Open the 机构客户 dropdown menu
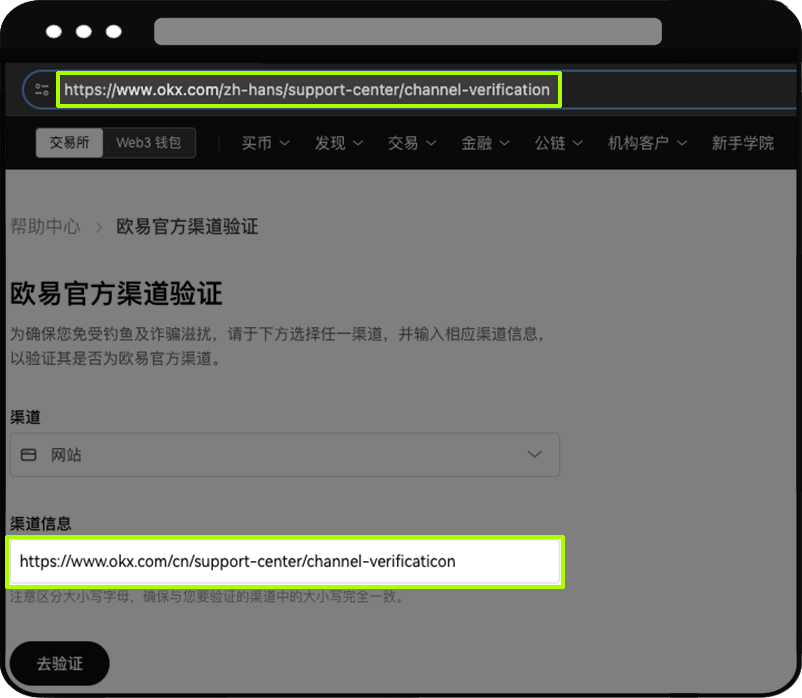The width and height of the screenshot is (802, 698). pyautogui.click(x=647, y=143)
